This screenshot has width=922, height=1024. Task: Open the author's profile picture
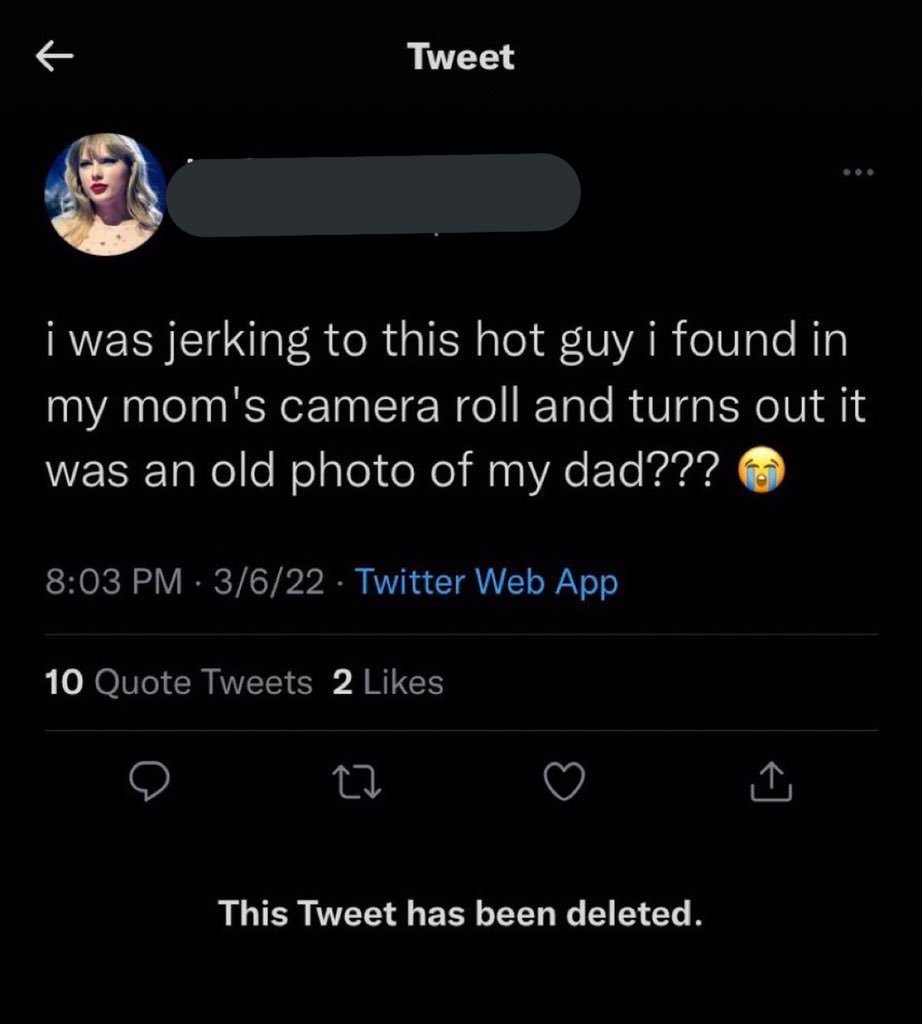click(x=105, y=193)
